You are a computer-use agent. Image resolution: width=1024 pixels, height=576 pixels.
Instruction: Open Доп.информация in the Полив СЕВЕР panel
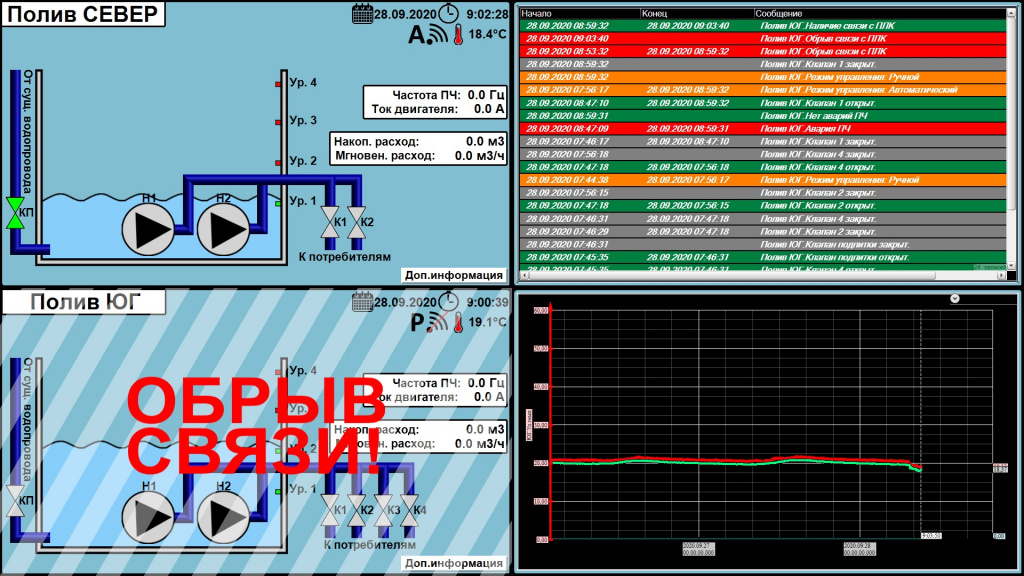pyautogui.click(x=454, y=275)
